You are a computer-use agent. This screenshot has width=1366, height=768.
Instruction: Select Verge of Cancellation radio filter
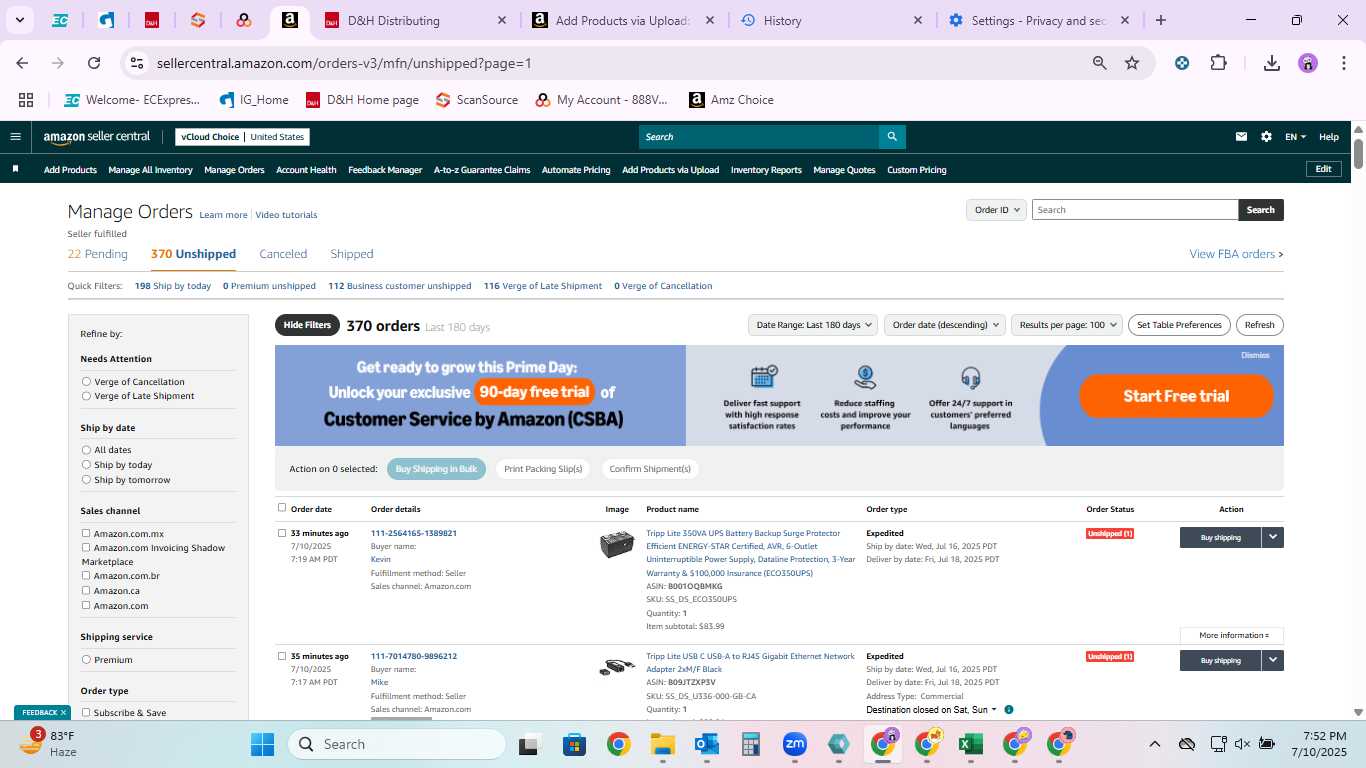click(x=86, y=382)
